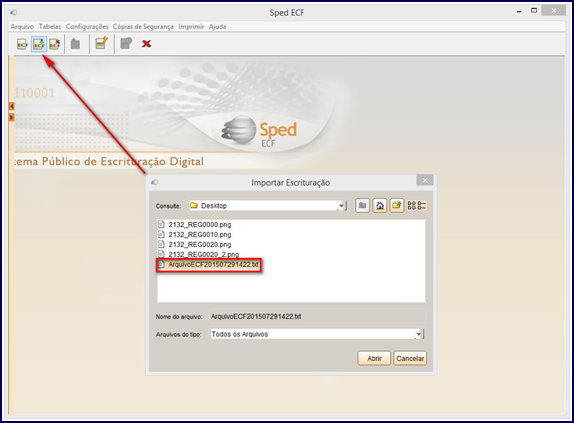This screenshot has height=423, width=574.
Task: Click the gray document icon beside the red X
Action: [x=126, y=43]
